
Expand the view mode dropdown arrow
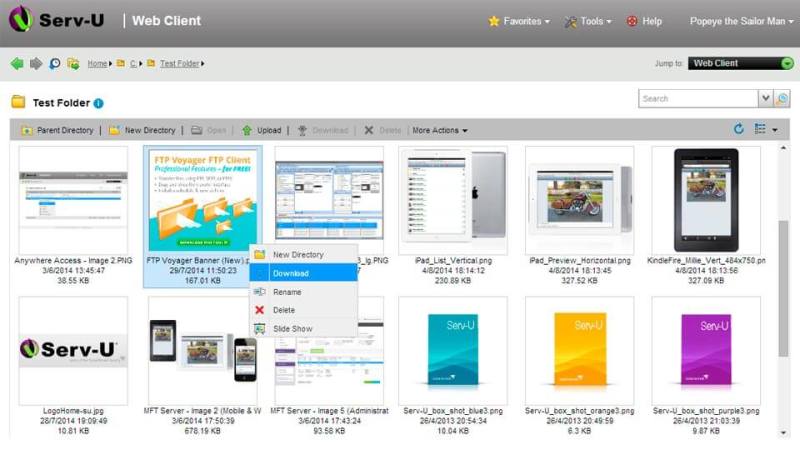click(x=774, y=130)
